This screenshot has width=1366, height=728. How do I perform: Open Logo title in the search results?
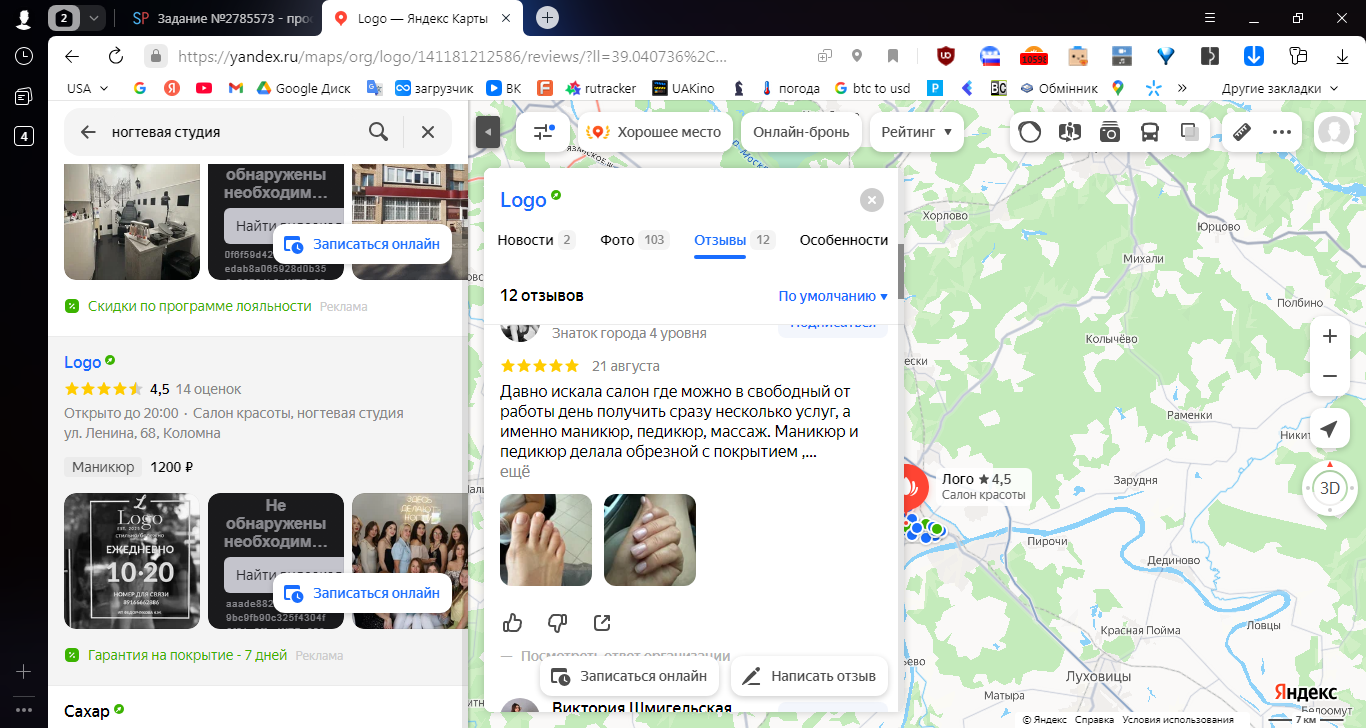(x=83, y=362)
